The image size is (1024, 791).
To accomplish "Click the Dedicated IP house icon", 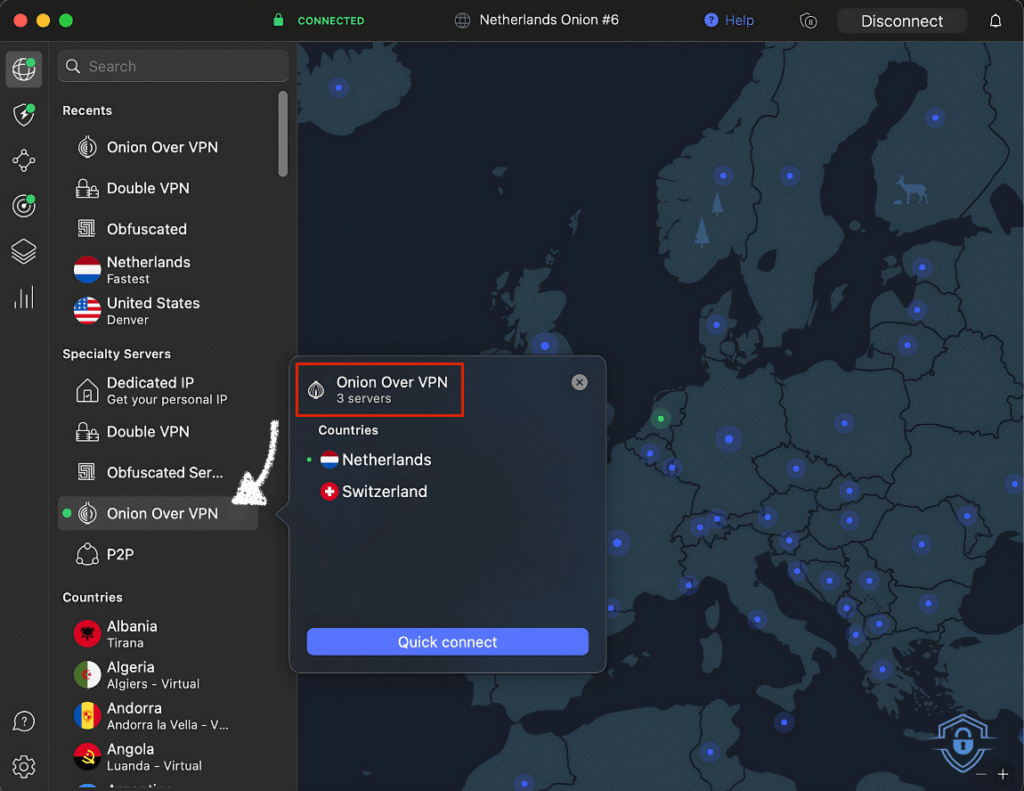I will click(x=87, y=391).
